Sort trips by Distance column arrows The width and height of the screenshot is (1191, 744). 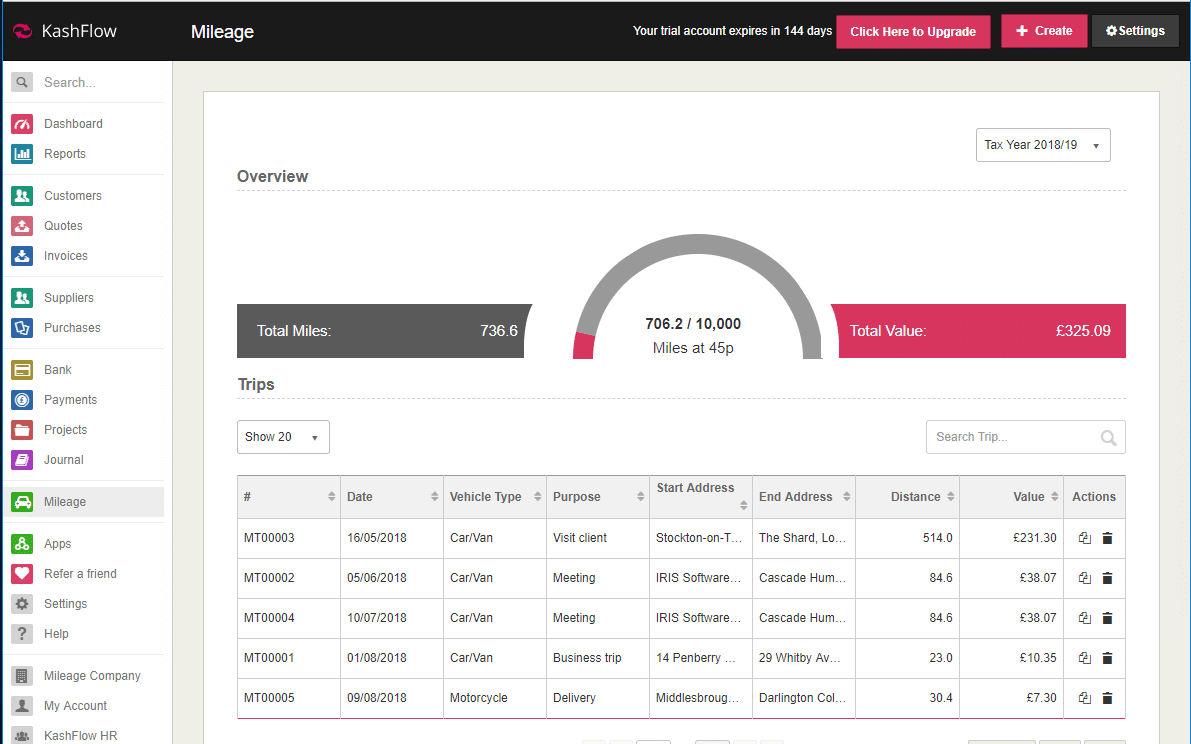click(x=951, y=497)
